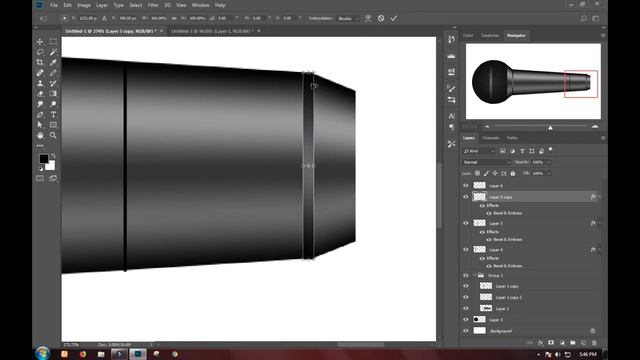Screen dimensions: 640x360
Task: Click the create new layer icon
Action: (583, 343)
